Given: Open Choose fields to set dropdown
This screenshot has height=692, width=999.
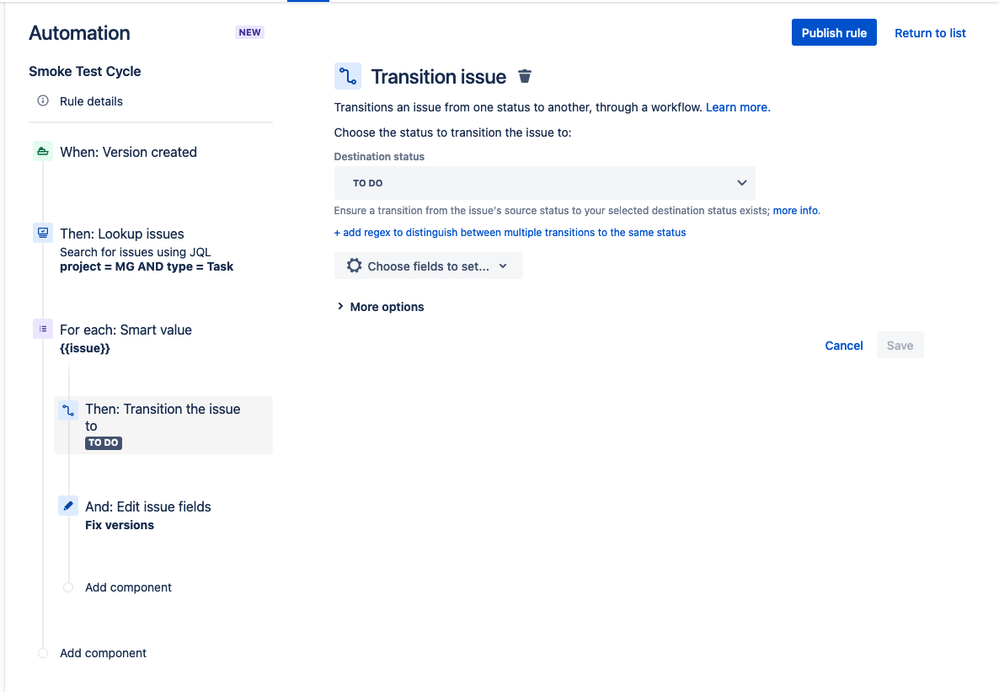Looking at the screenshot, I should (x=428, y=266).
